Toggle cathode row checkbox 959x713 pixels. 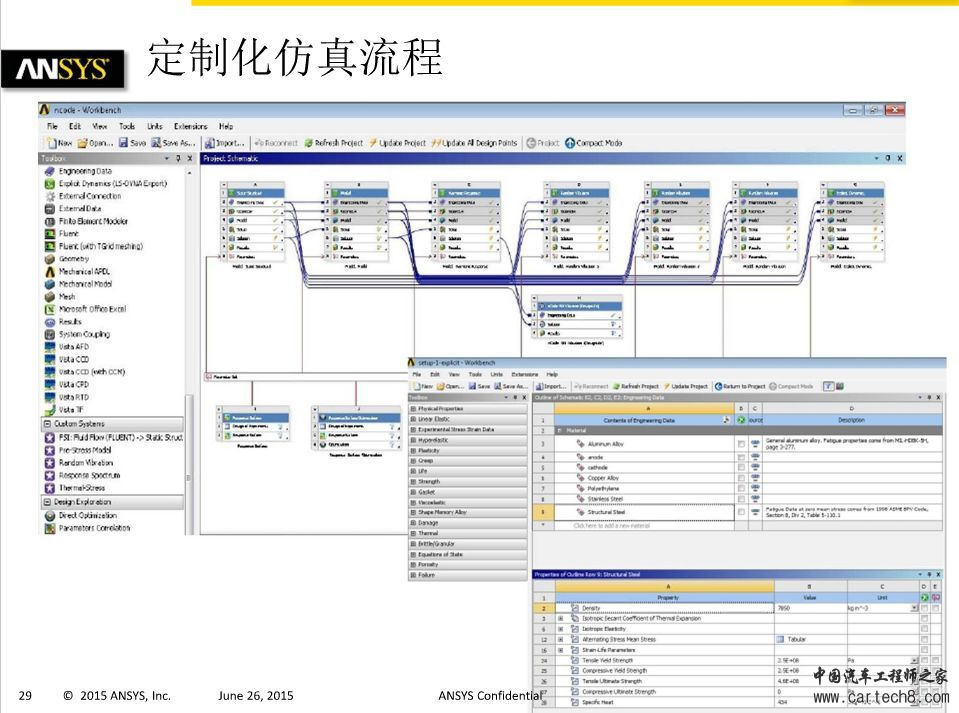coord(741,468)
